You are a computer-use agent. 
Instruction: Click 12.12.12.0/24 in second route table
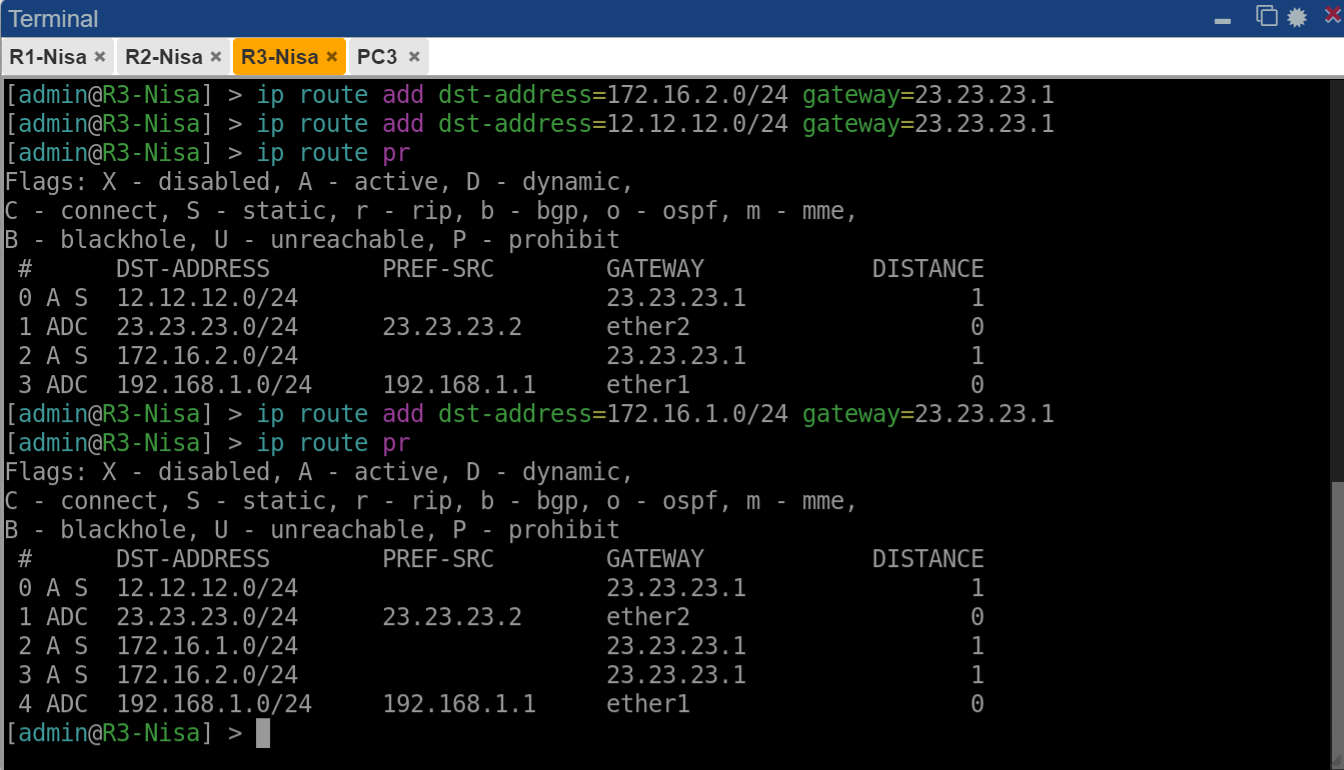point(207,588)
